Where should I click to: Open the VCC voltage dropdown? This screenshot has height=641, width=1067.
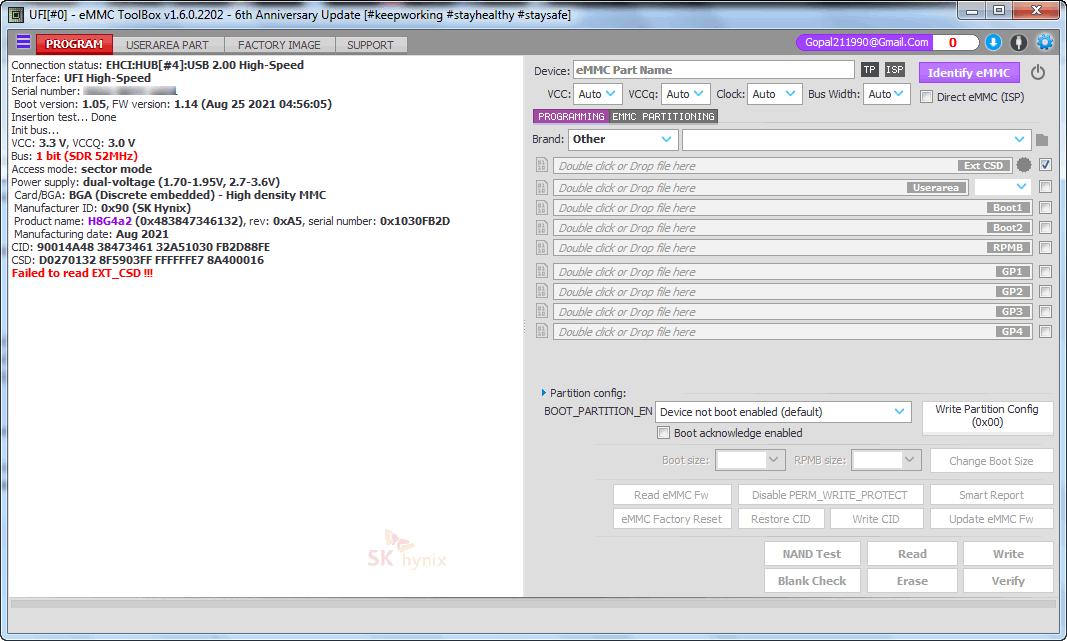[597, 94]
